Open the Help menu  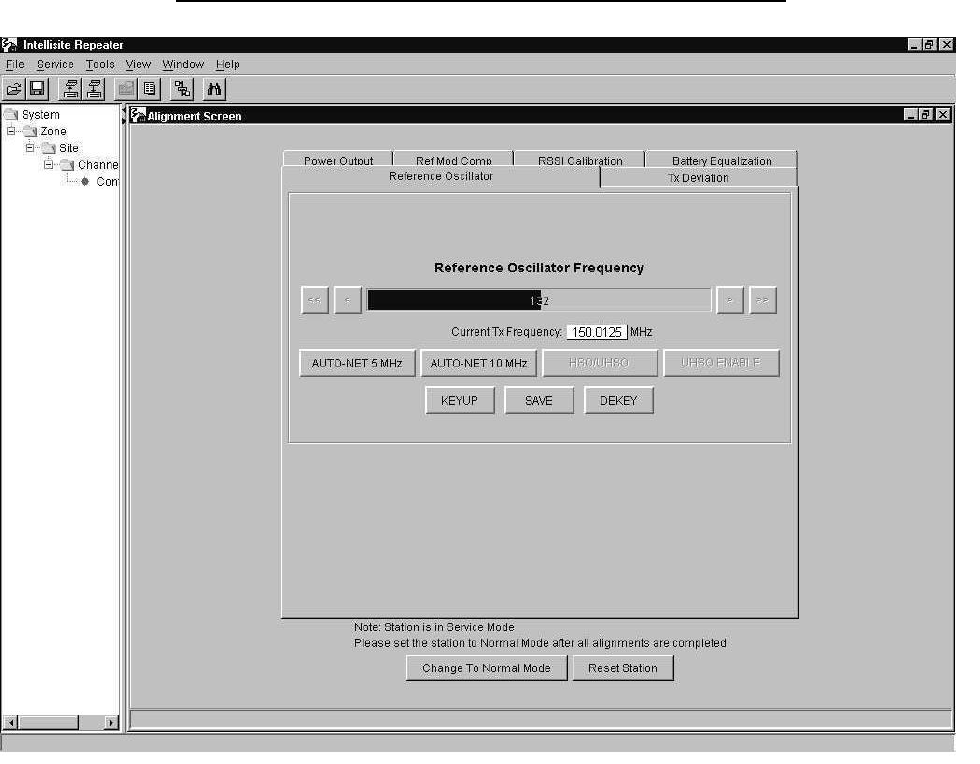click(x=228, y=64)
